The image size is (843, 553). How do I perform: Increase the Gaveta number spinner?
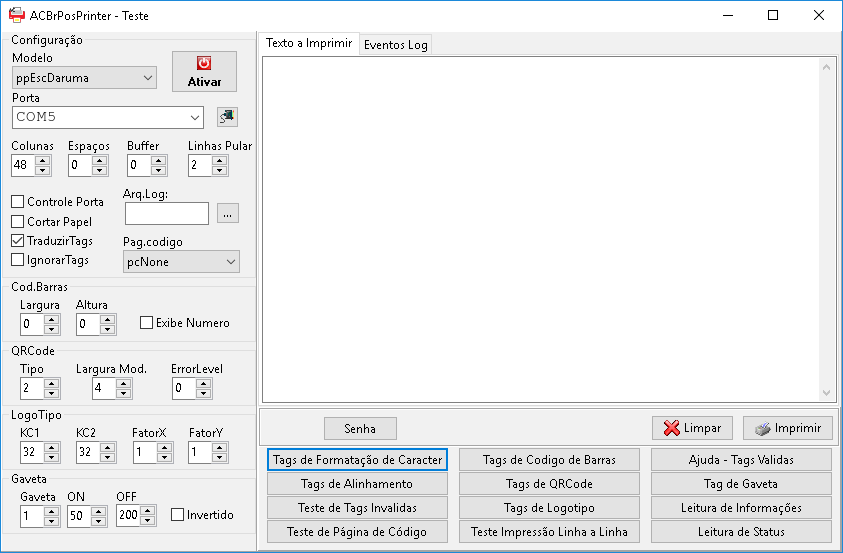[52, 511]
